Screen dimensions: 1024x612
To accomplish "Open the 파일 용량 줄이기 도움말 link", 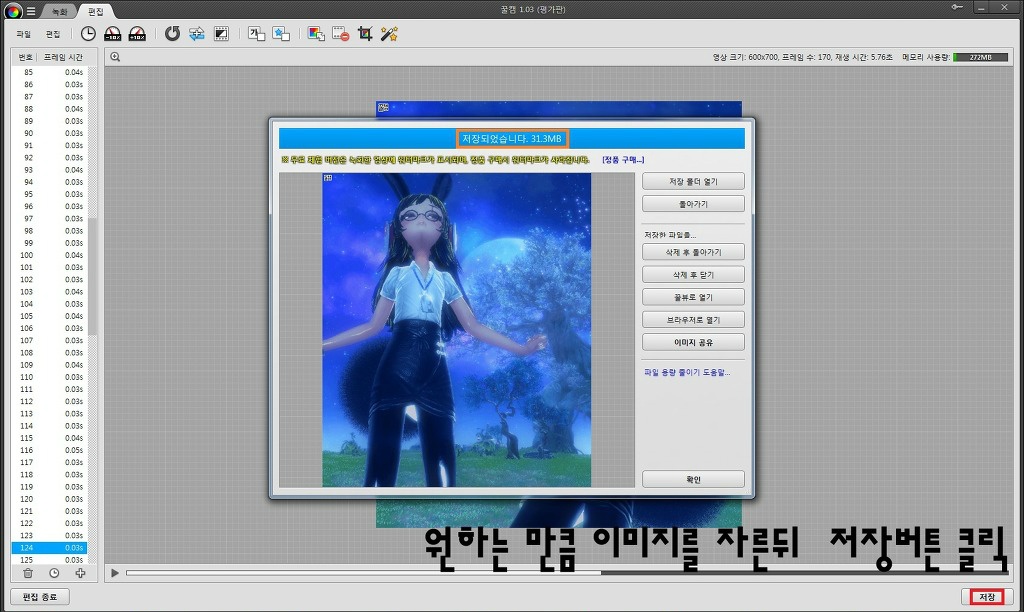I will click(x=687, y=372).
